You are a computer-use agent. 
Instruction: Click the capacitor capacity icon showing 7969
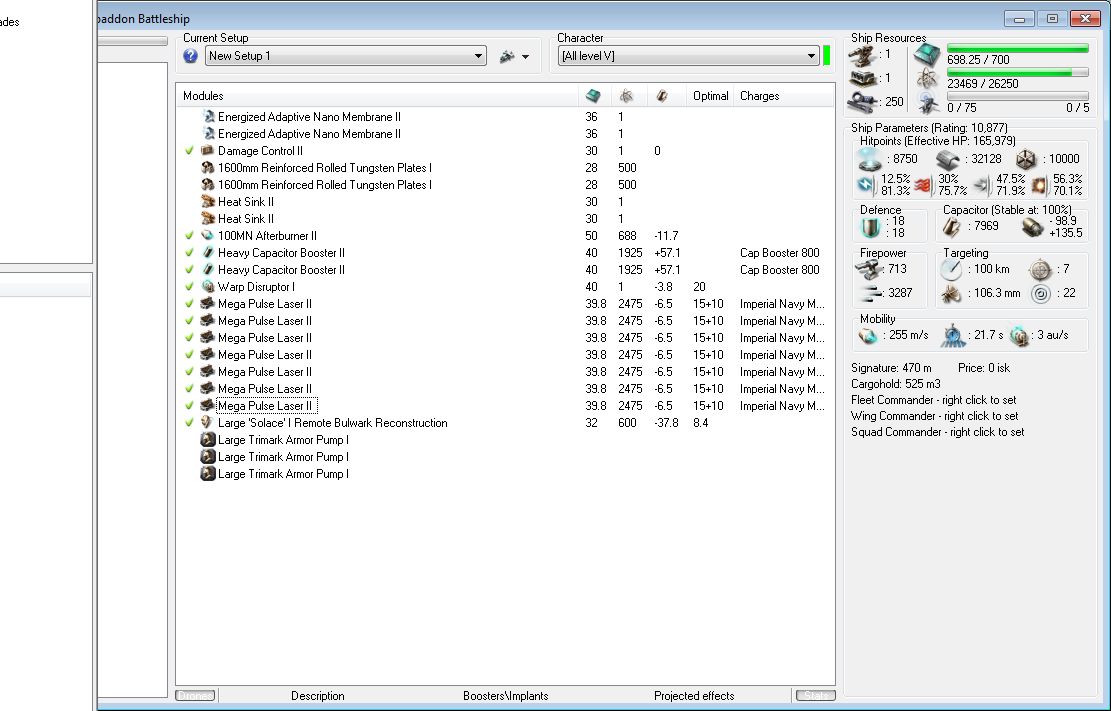coord(952,227)
